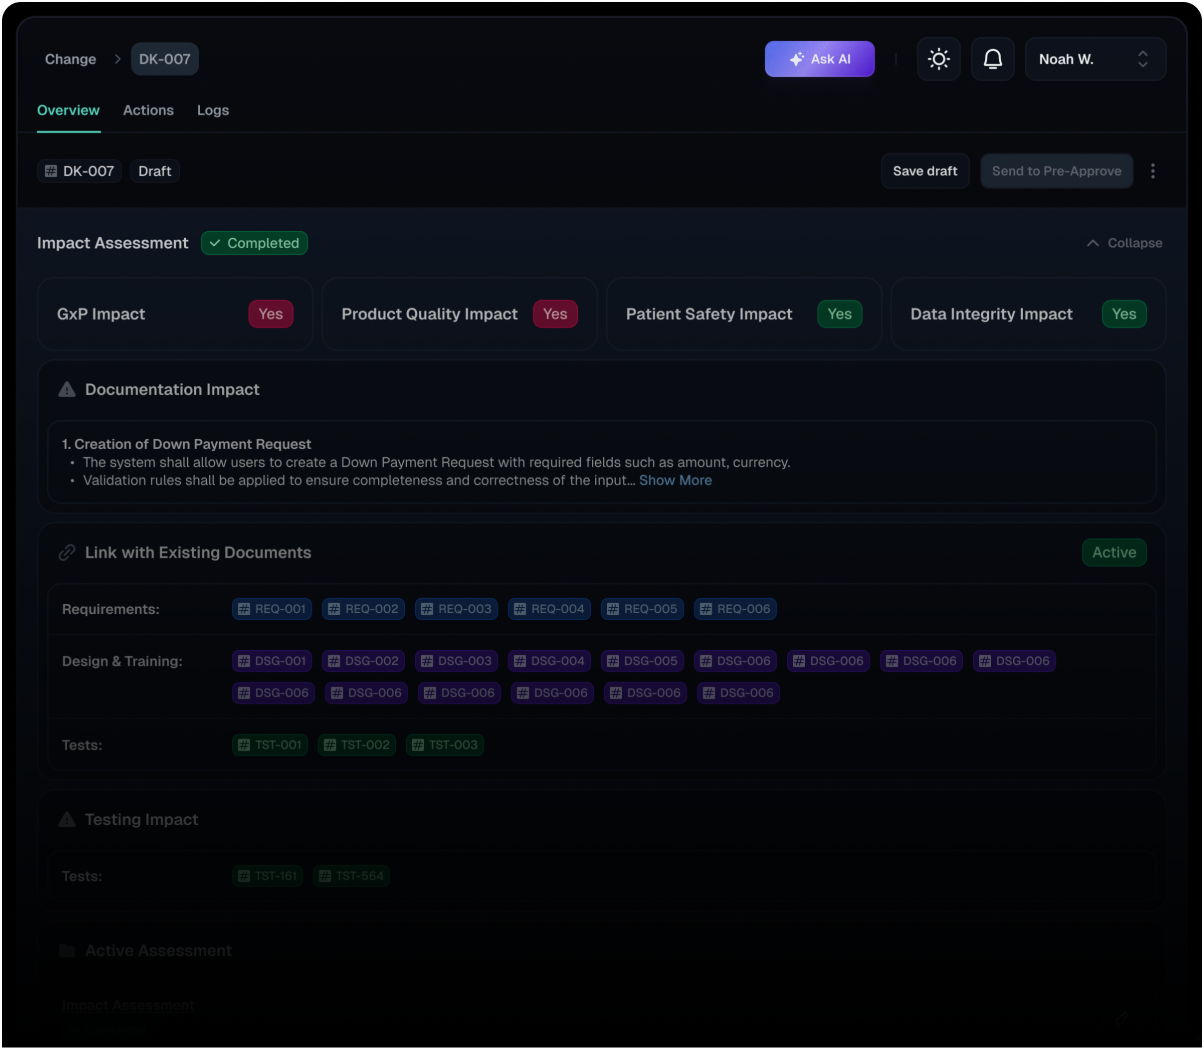Screen dimensions: 1204x1048
Task: Click the Save draft button
Action: pyautogui.click(x=925, y=171)
